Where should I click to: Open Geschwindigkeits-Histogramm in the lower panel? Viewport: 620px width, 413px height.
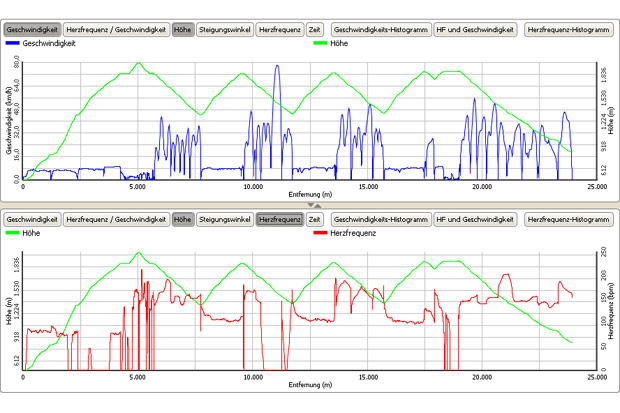point(380,218)
